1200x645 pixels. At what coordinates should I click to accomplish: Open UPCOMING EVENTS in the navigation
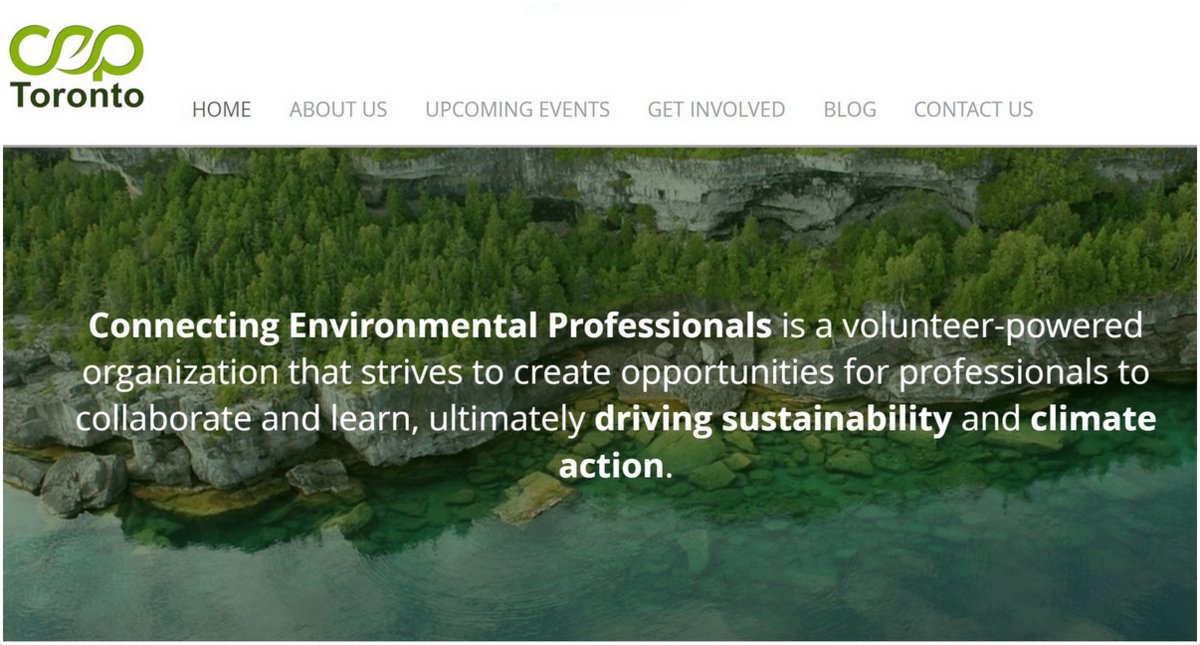517,110
